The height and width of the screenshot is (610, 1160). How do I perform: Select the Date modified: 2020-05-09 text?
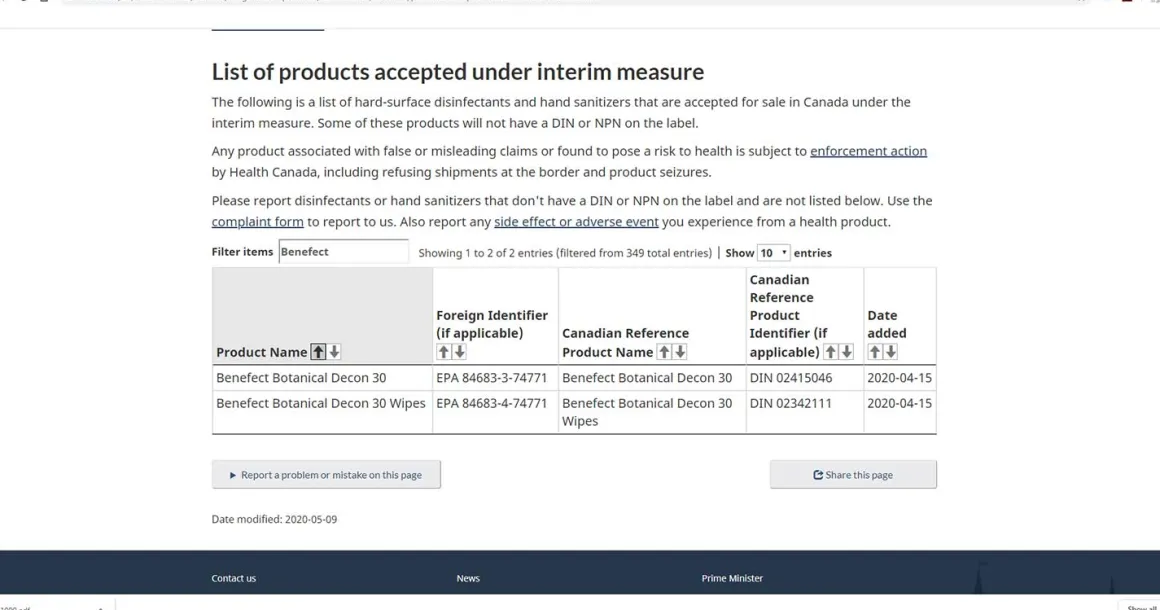click(274, 519)
